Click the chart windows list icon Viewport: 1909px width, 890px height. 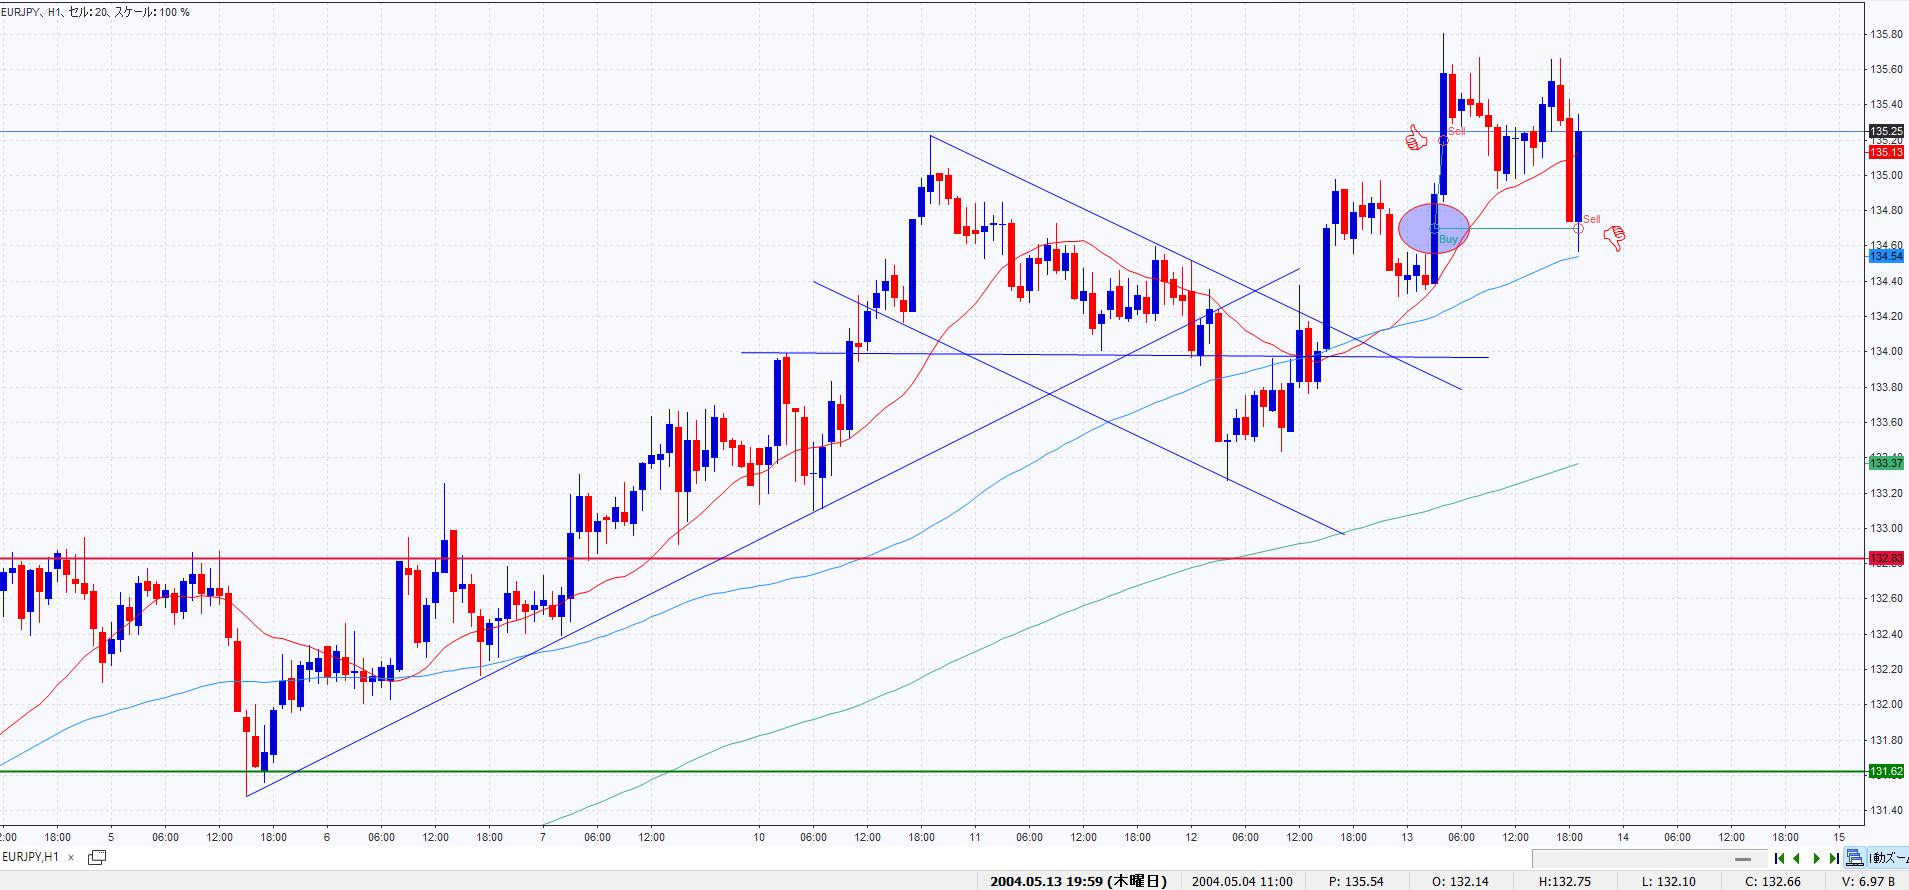coord(97,857)
